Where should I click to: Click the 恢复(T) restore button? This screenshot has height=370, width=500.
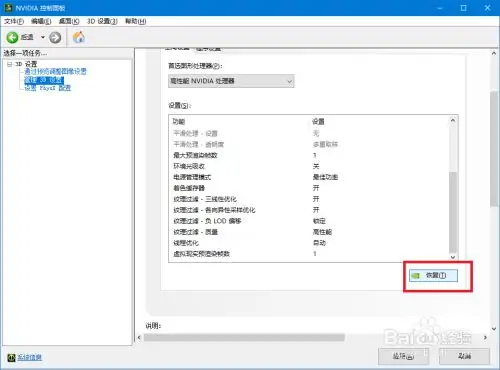(x=433, y=275)
